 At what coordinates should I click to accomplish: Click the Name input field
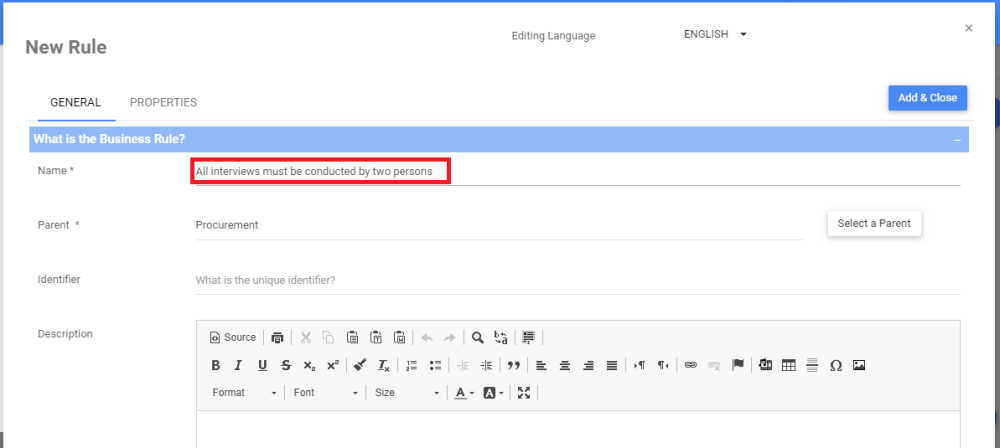[x=578, y=172]
